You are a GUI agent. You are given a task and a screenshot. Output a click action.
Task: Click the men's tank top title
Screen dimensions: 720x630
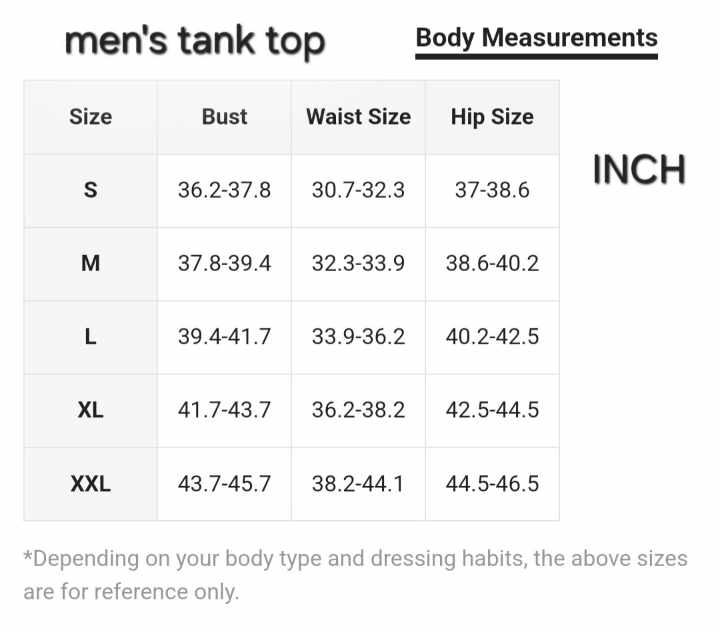tap(195, 41)
